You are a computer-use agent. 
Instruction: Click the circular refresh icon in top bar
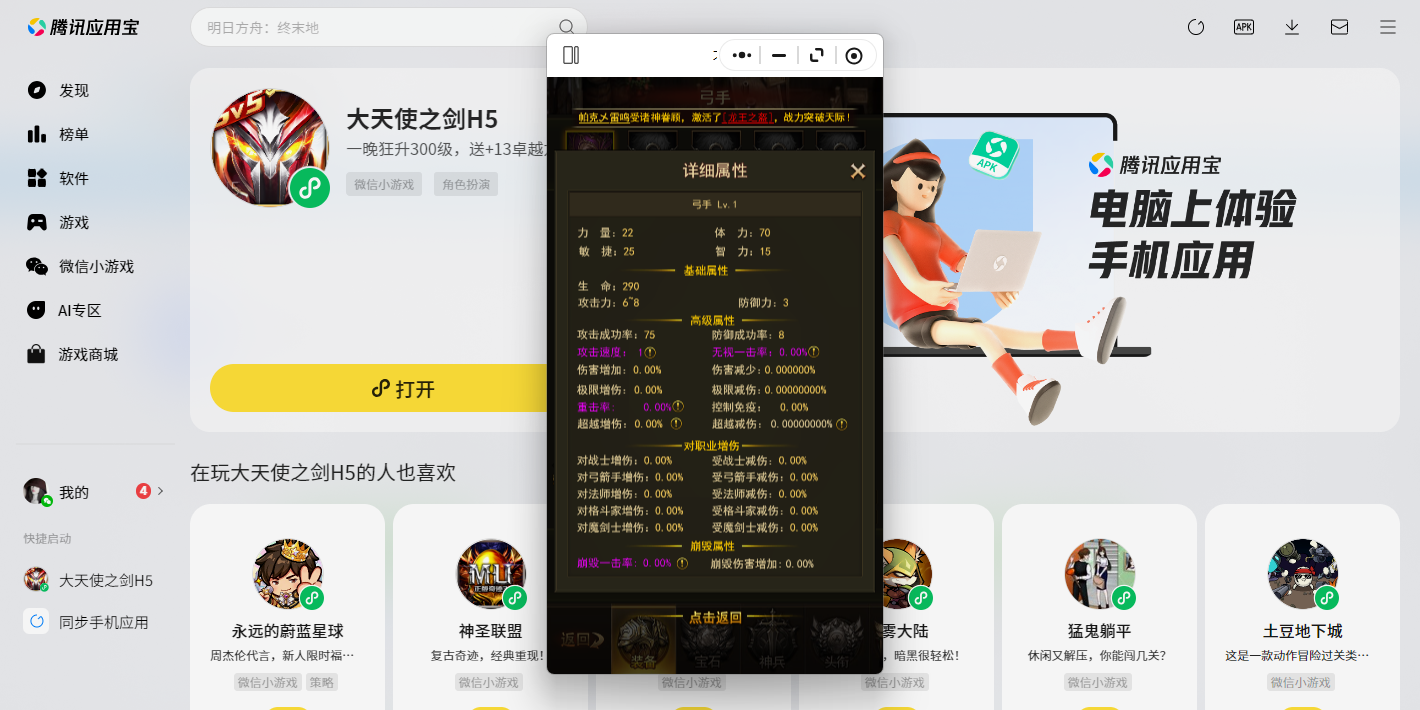(x=1196, y=27)
